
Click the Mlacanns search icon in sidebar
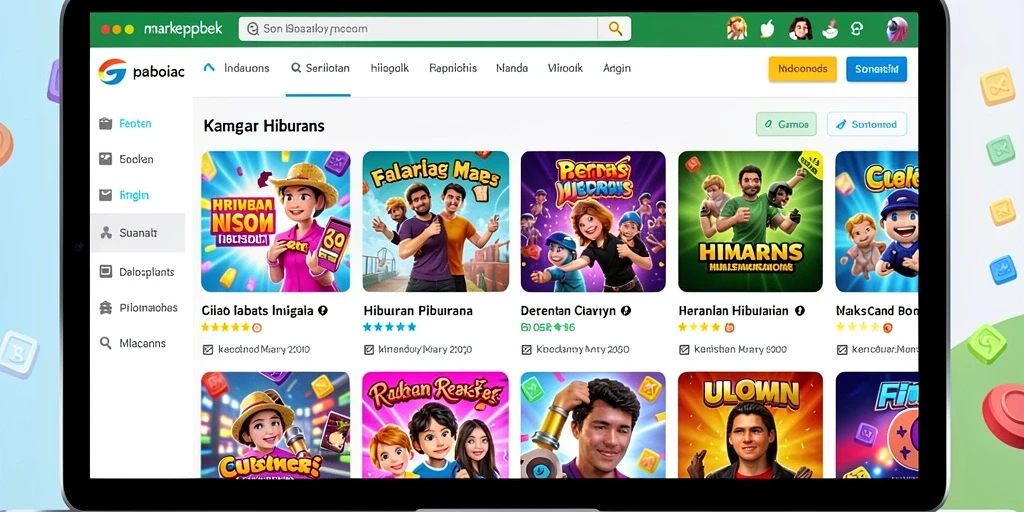105,343
